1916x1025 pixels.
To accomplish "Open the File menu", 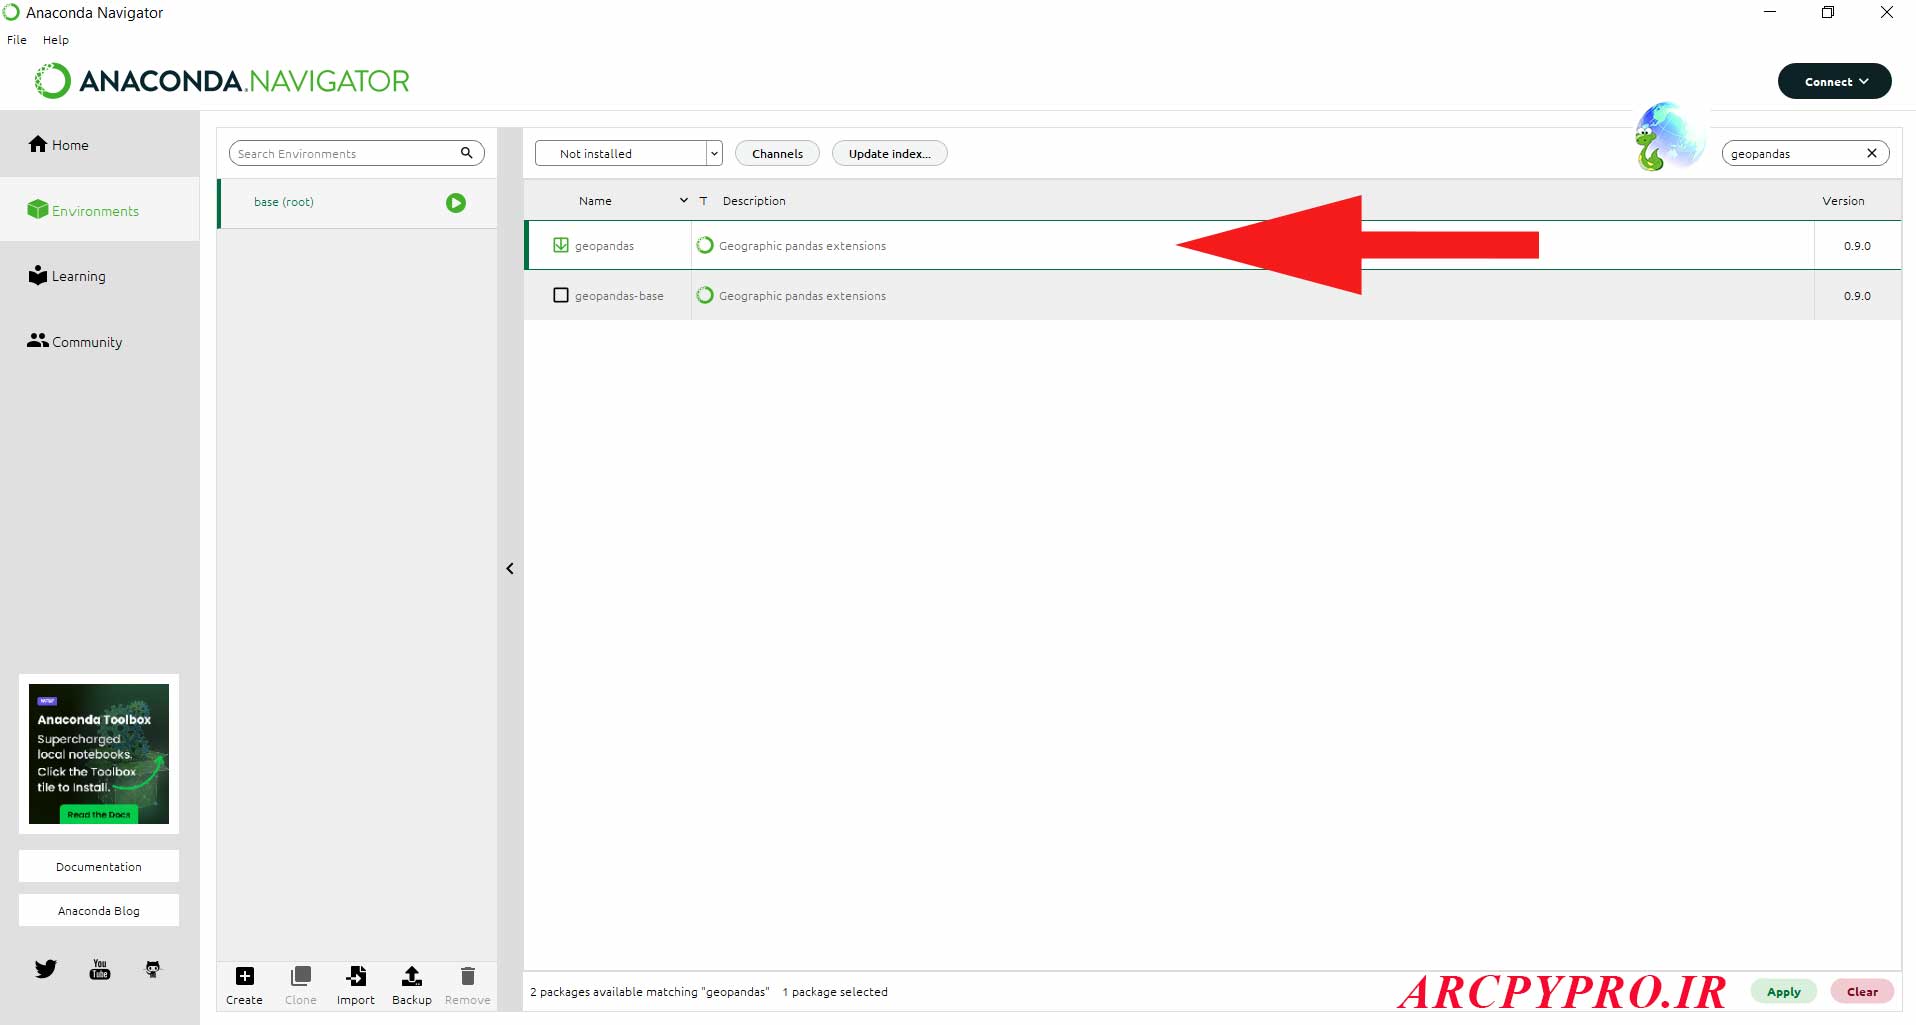I will pyautogui.click(x=17, y=40).
